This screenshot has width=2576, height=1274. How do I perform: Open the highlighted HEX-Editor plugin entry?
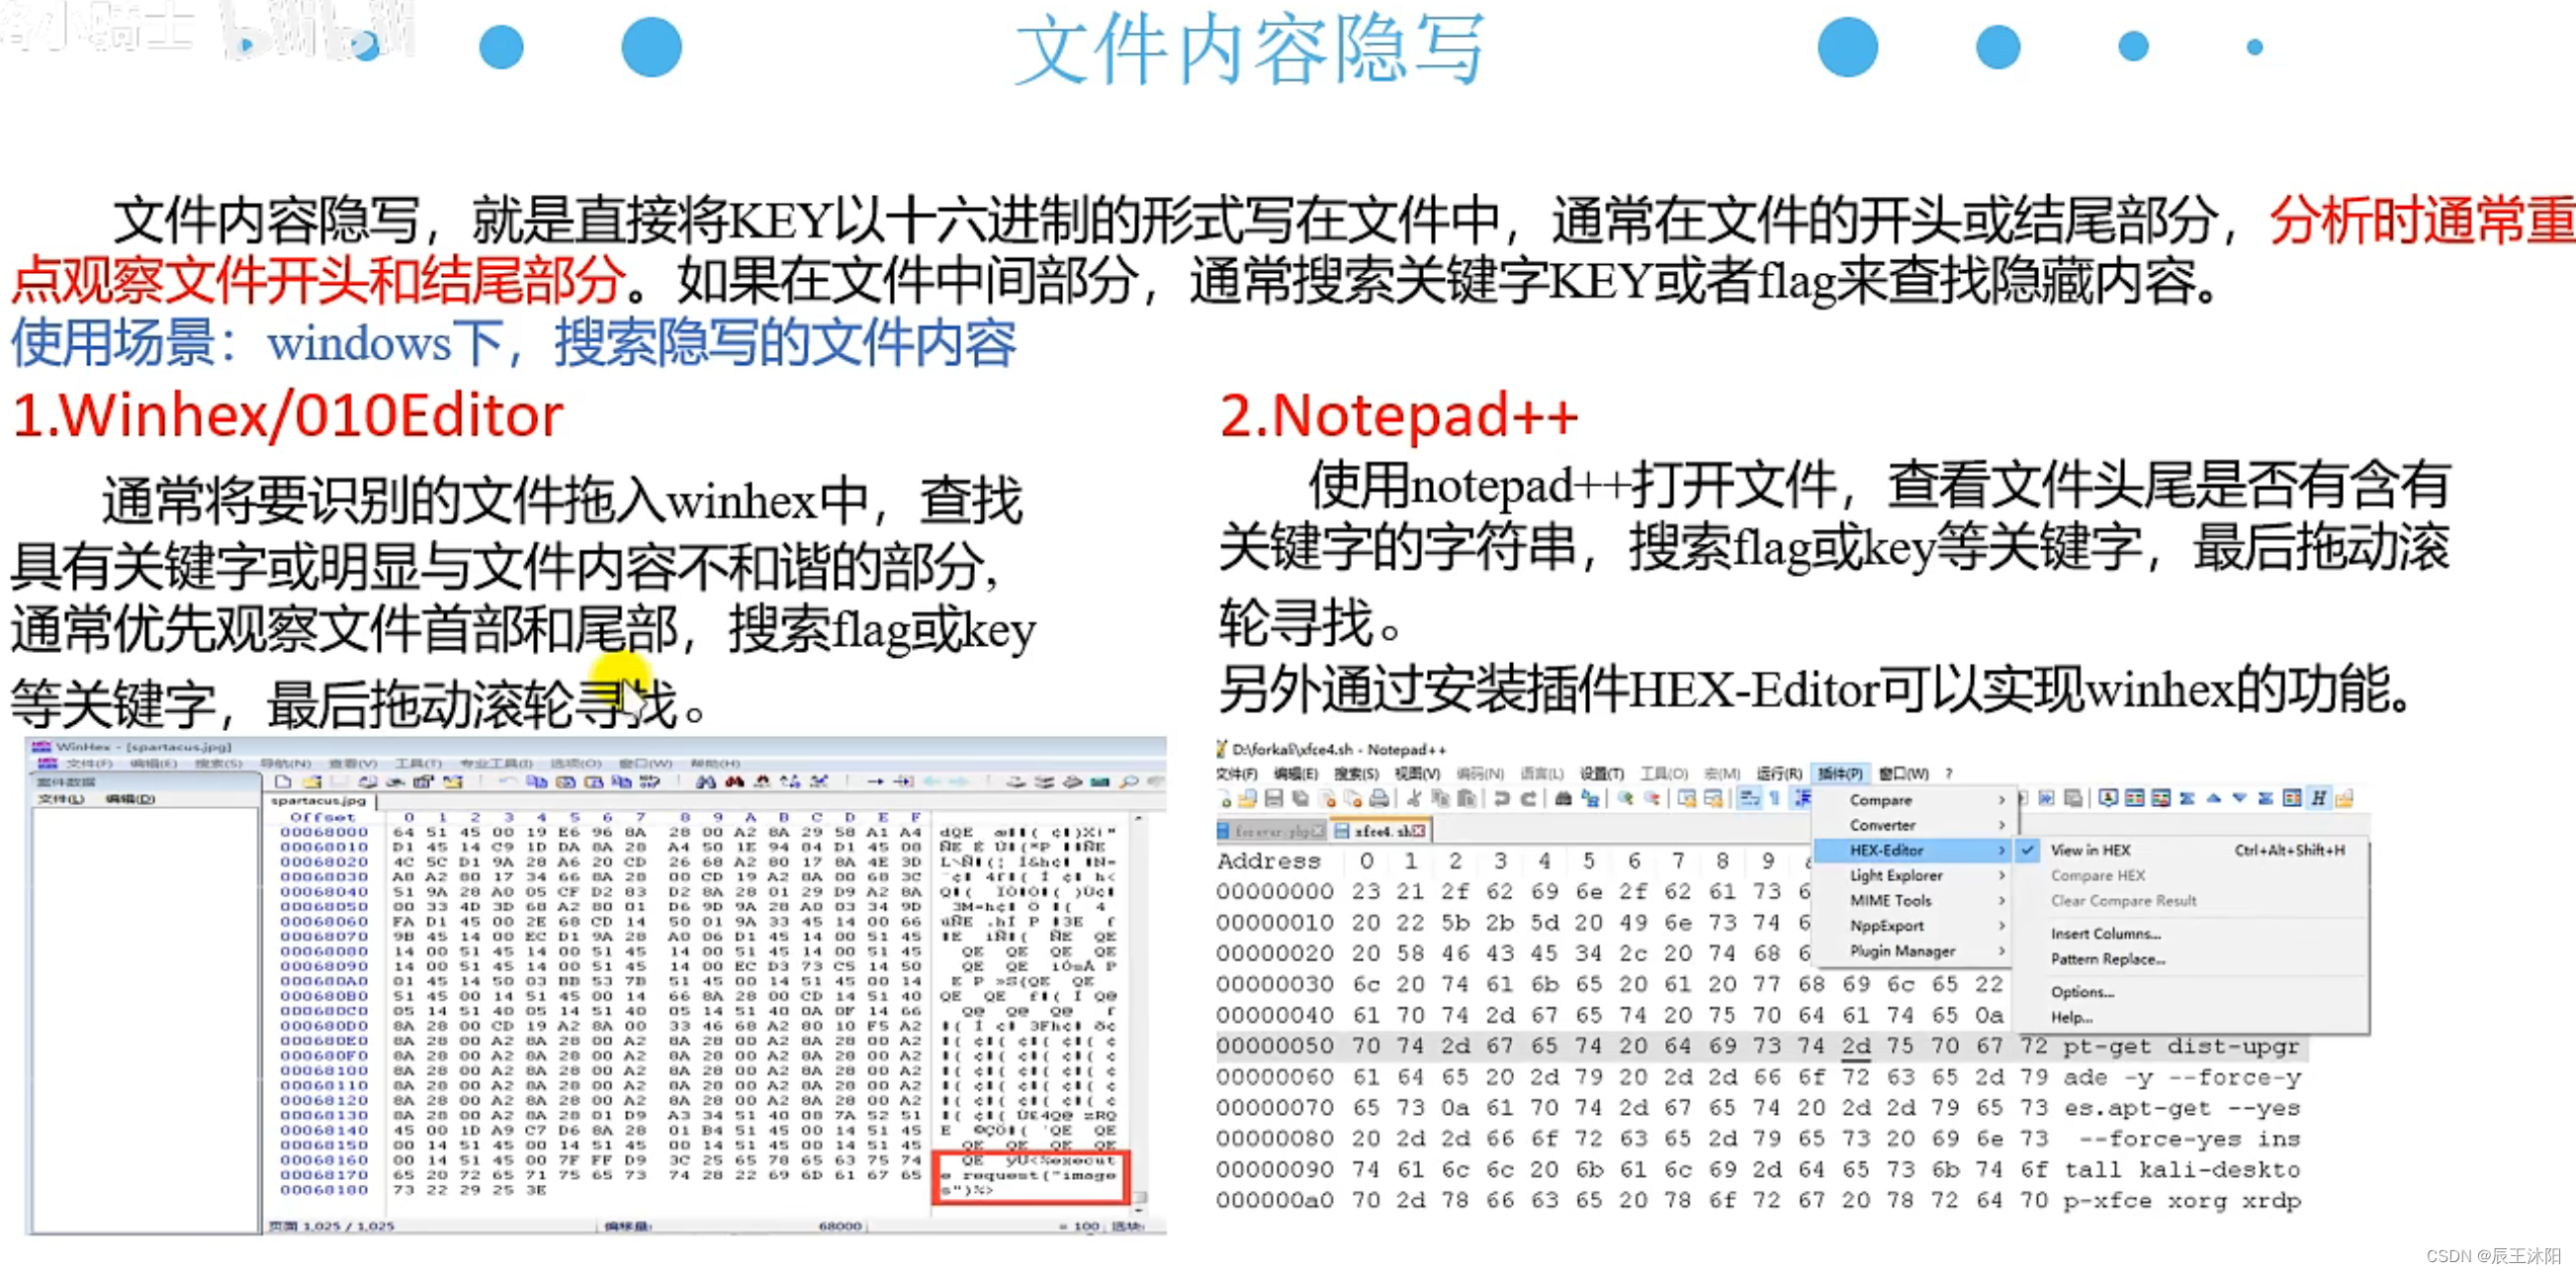(1914, 850)
